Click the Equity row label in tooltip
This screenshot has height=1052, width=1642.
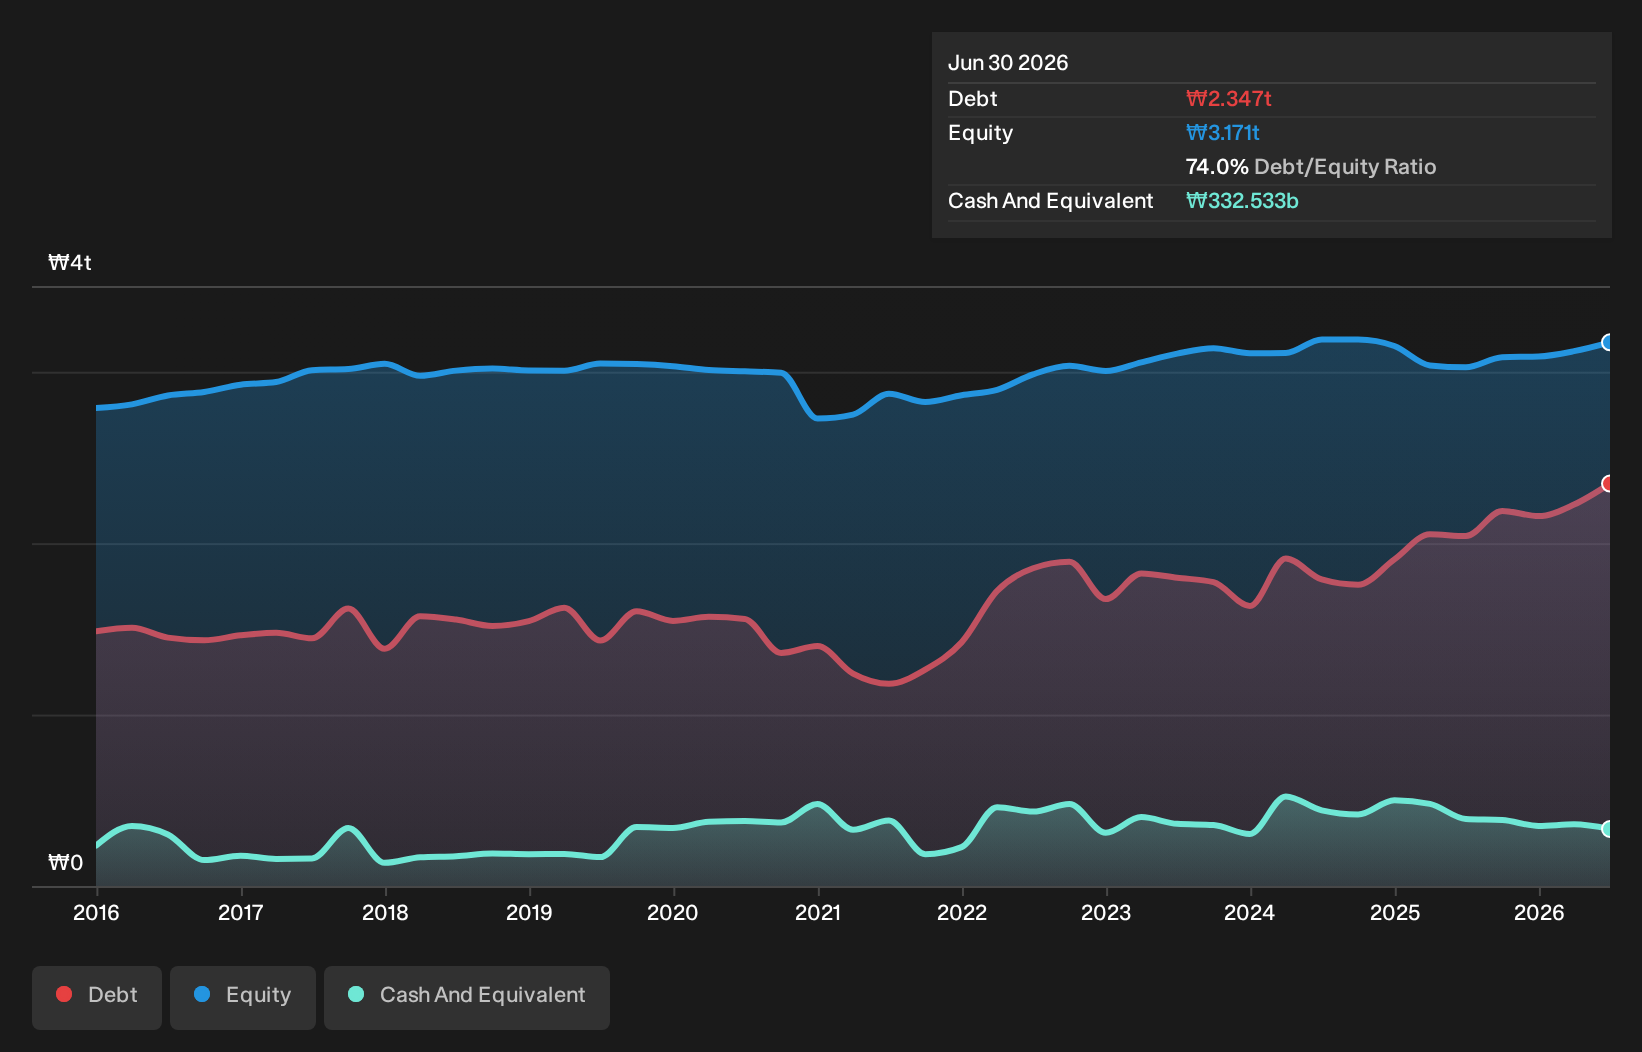(x=981, y=133)
